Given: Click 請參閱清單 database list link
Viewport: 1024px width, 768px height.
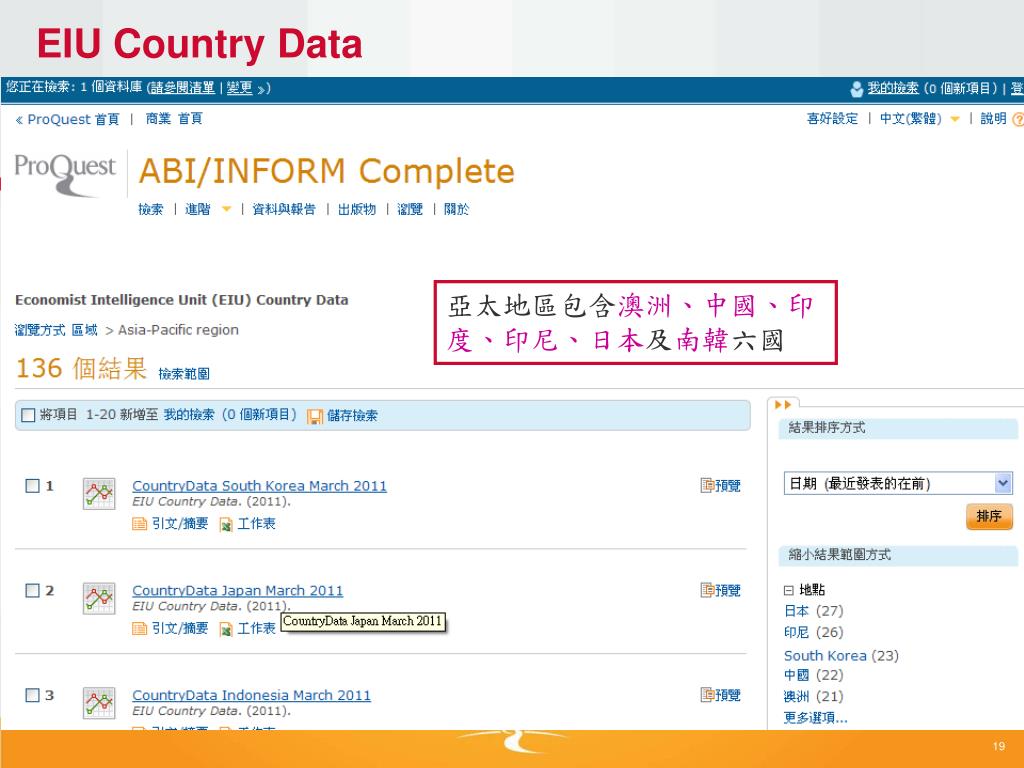Looking at the screenshot, I should click(182, 88).
